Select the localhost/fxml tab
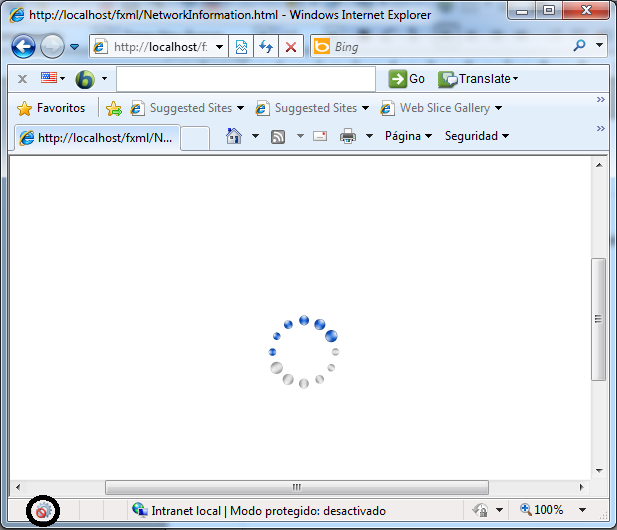Image resolution: width=617 pixels, height=530 pixels. click(98, 138)
